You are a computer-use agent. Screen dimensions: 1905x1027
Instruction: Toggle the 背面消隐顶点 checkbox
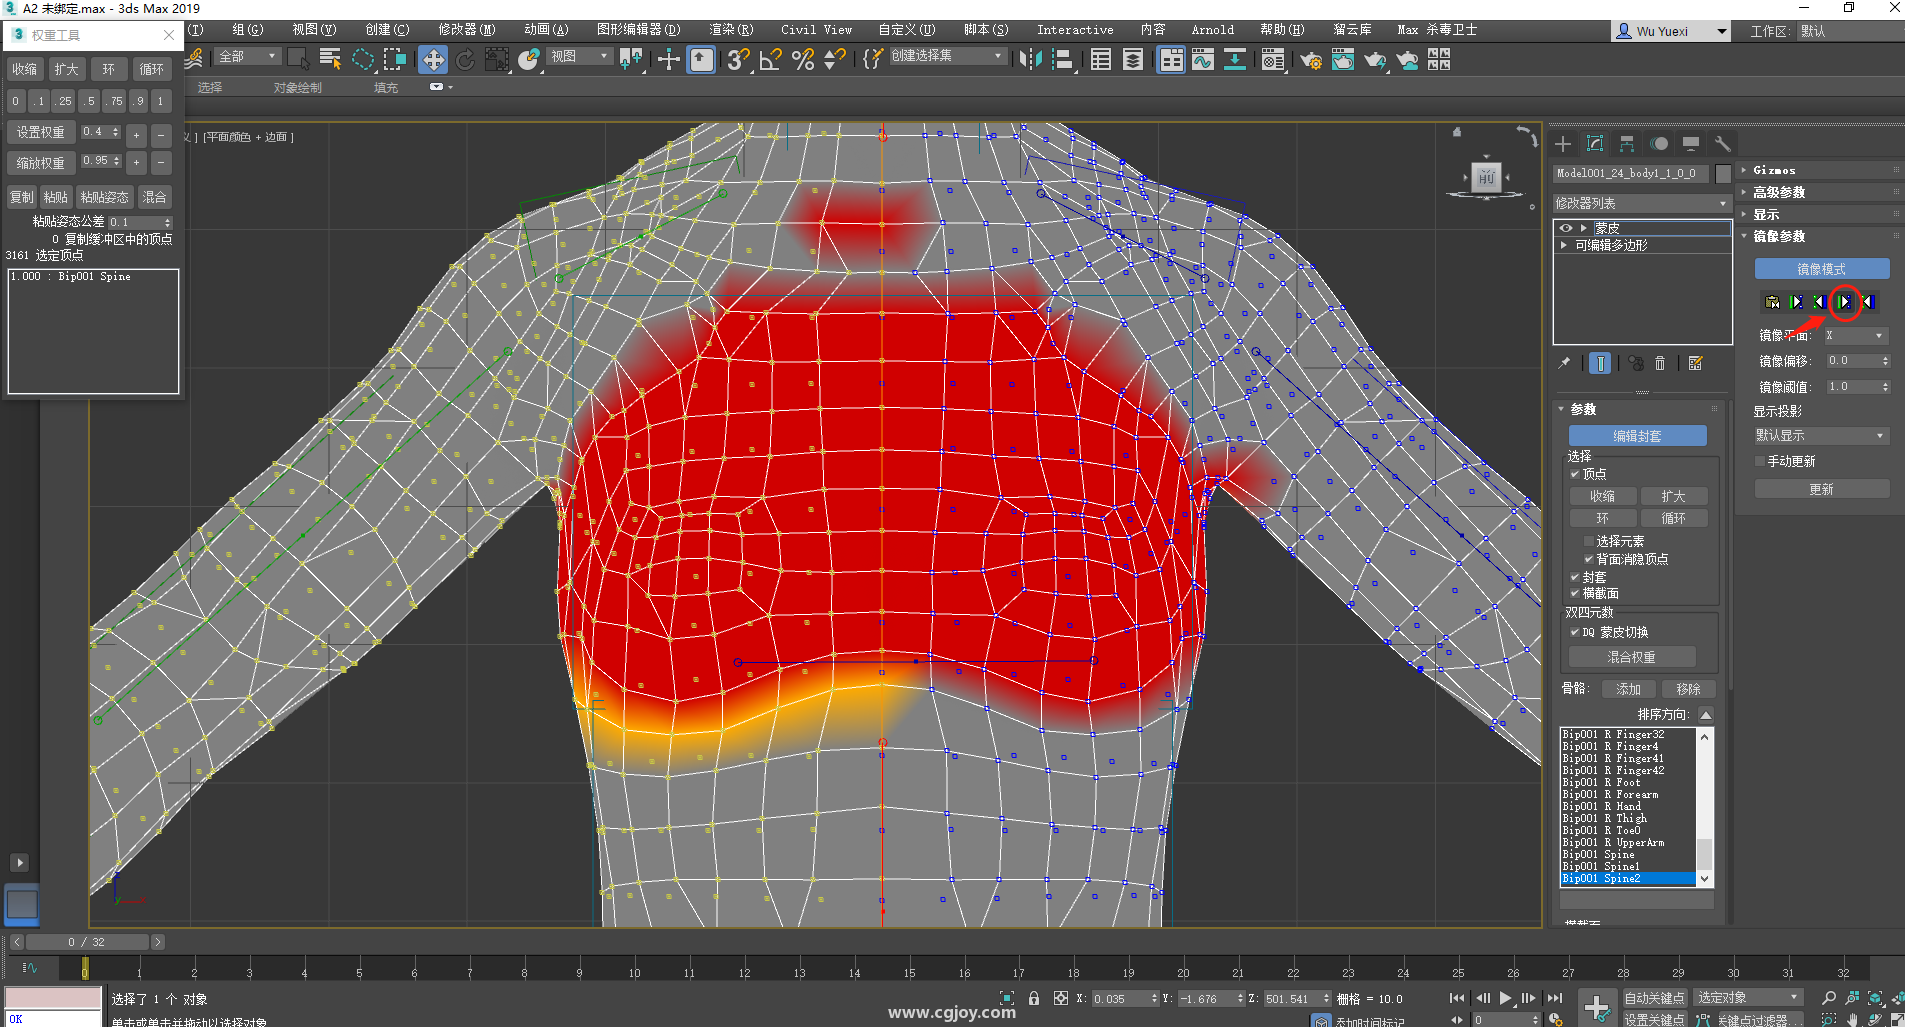click(x=1588, y=559)
